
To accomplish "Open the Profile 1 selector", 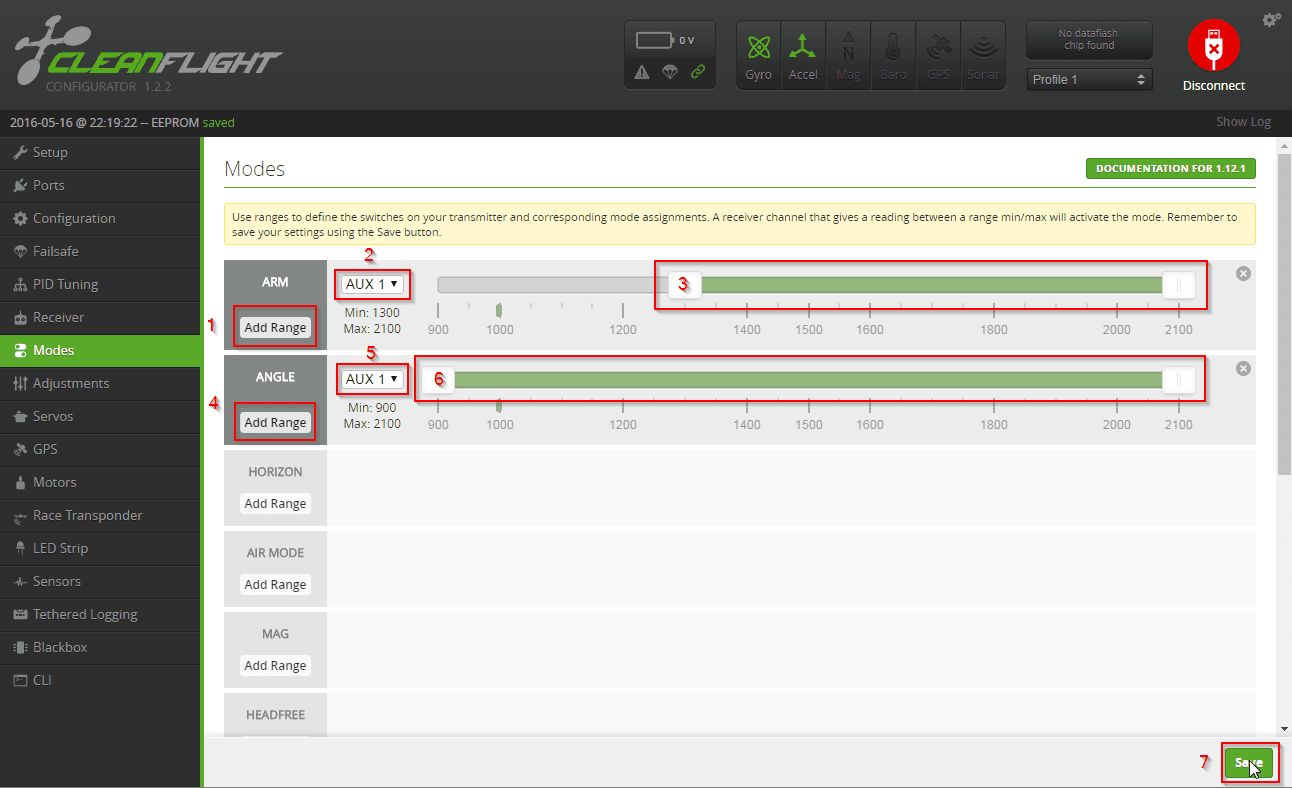I will pyautogui.click(x=1089, y=79).
